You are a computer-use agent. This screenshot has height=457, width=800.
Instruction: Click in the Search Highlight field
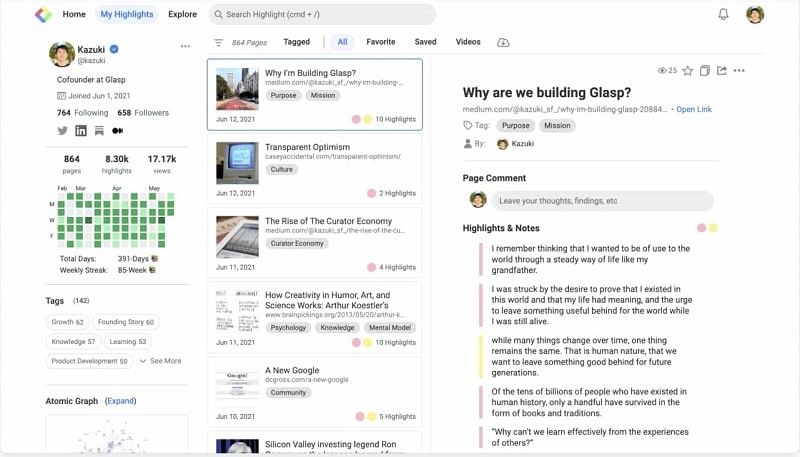[x=322, y=14]
